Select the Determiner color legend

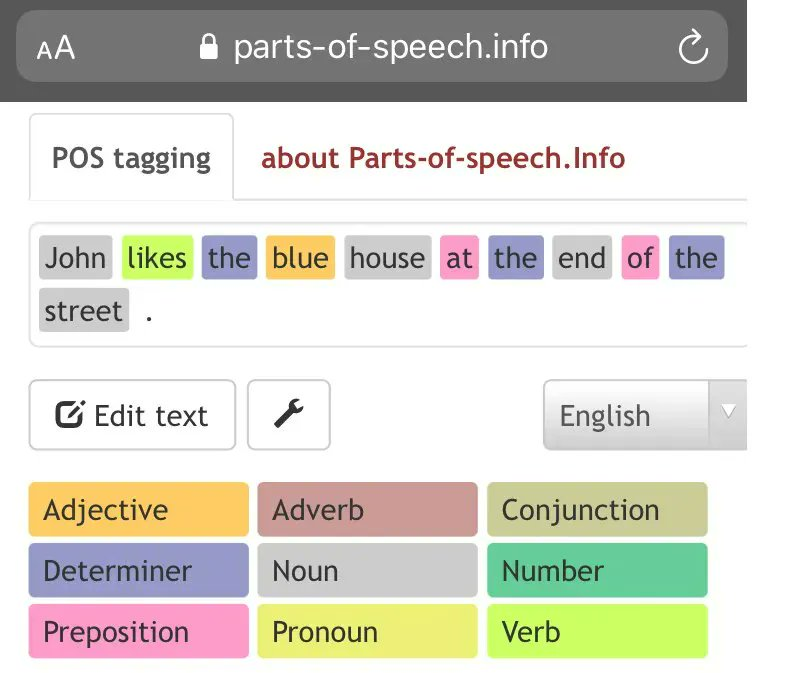[137, 571]
